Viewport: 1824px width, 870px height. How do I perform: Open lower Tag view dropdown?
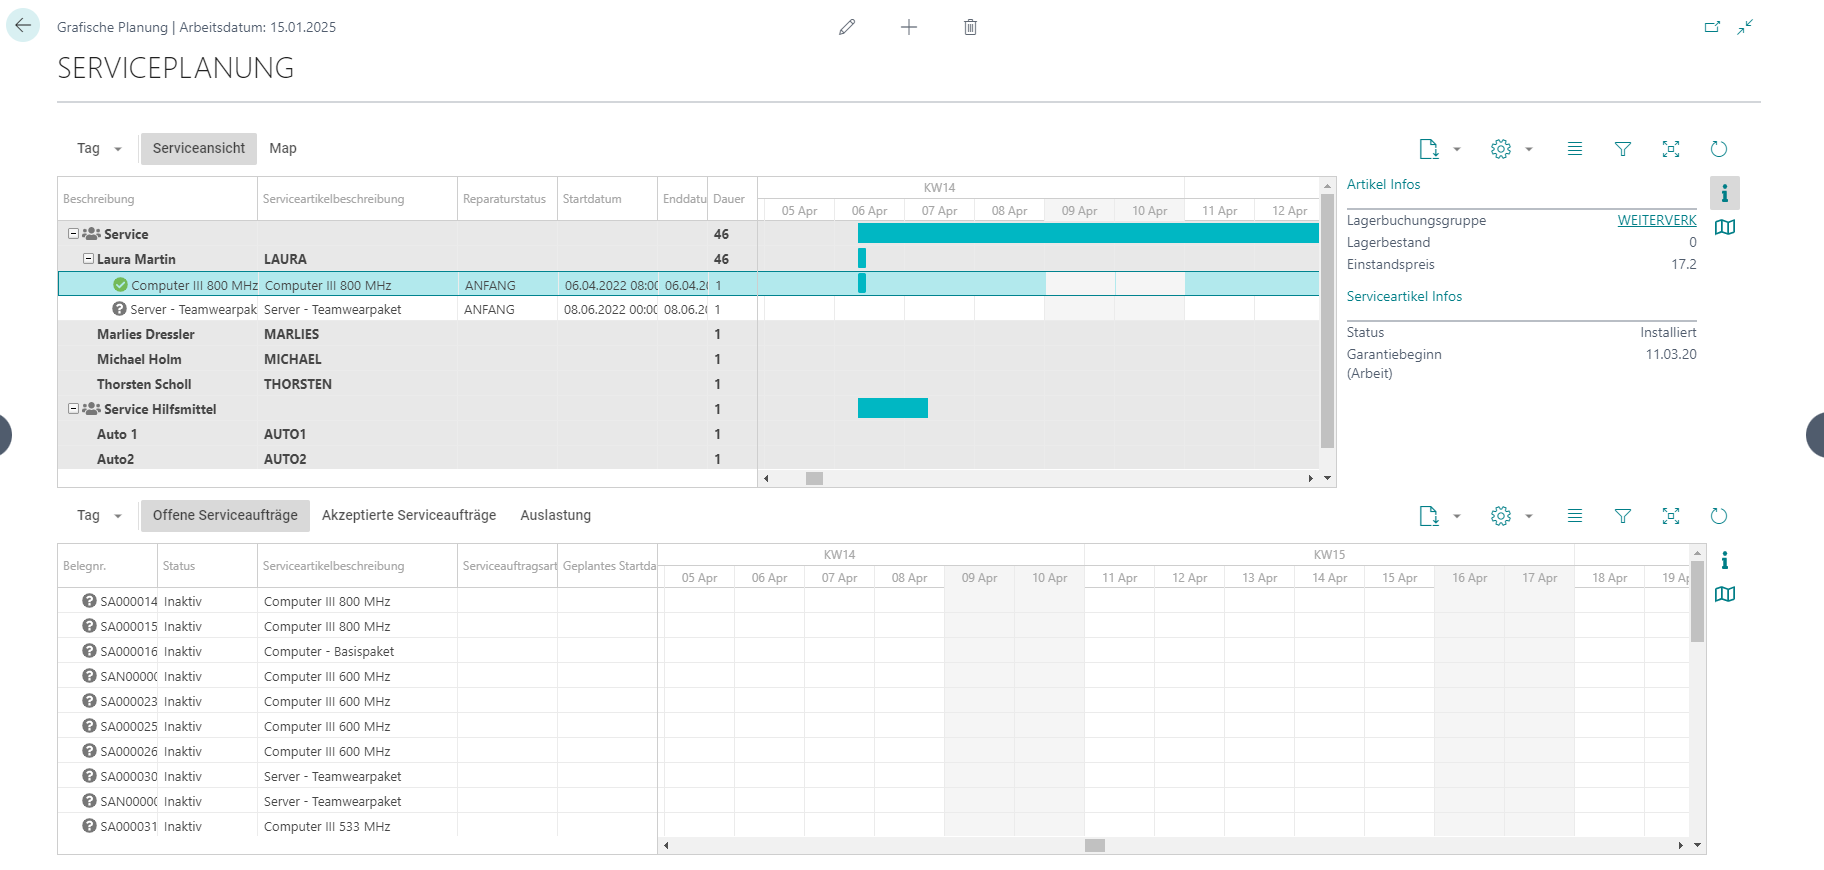[x=99, y=515]
